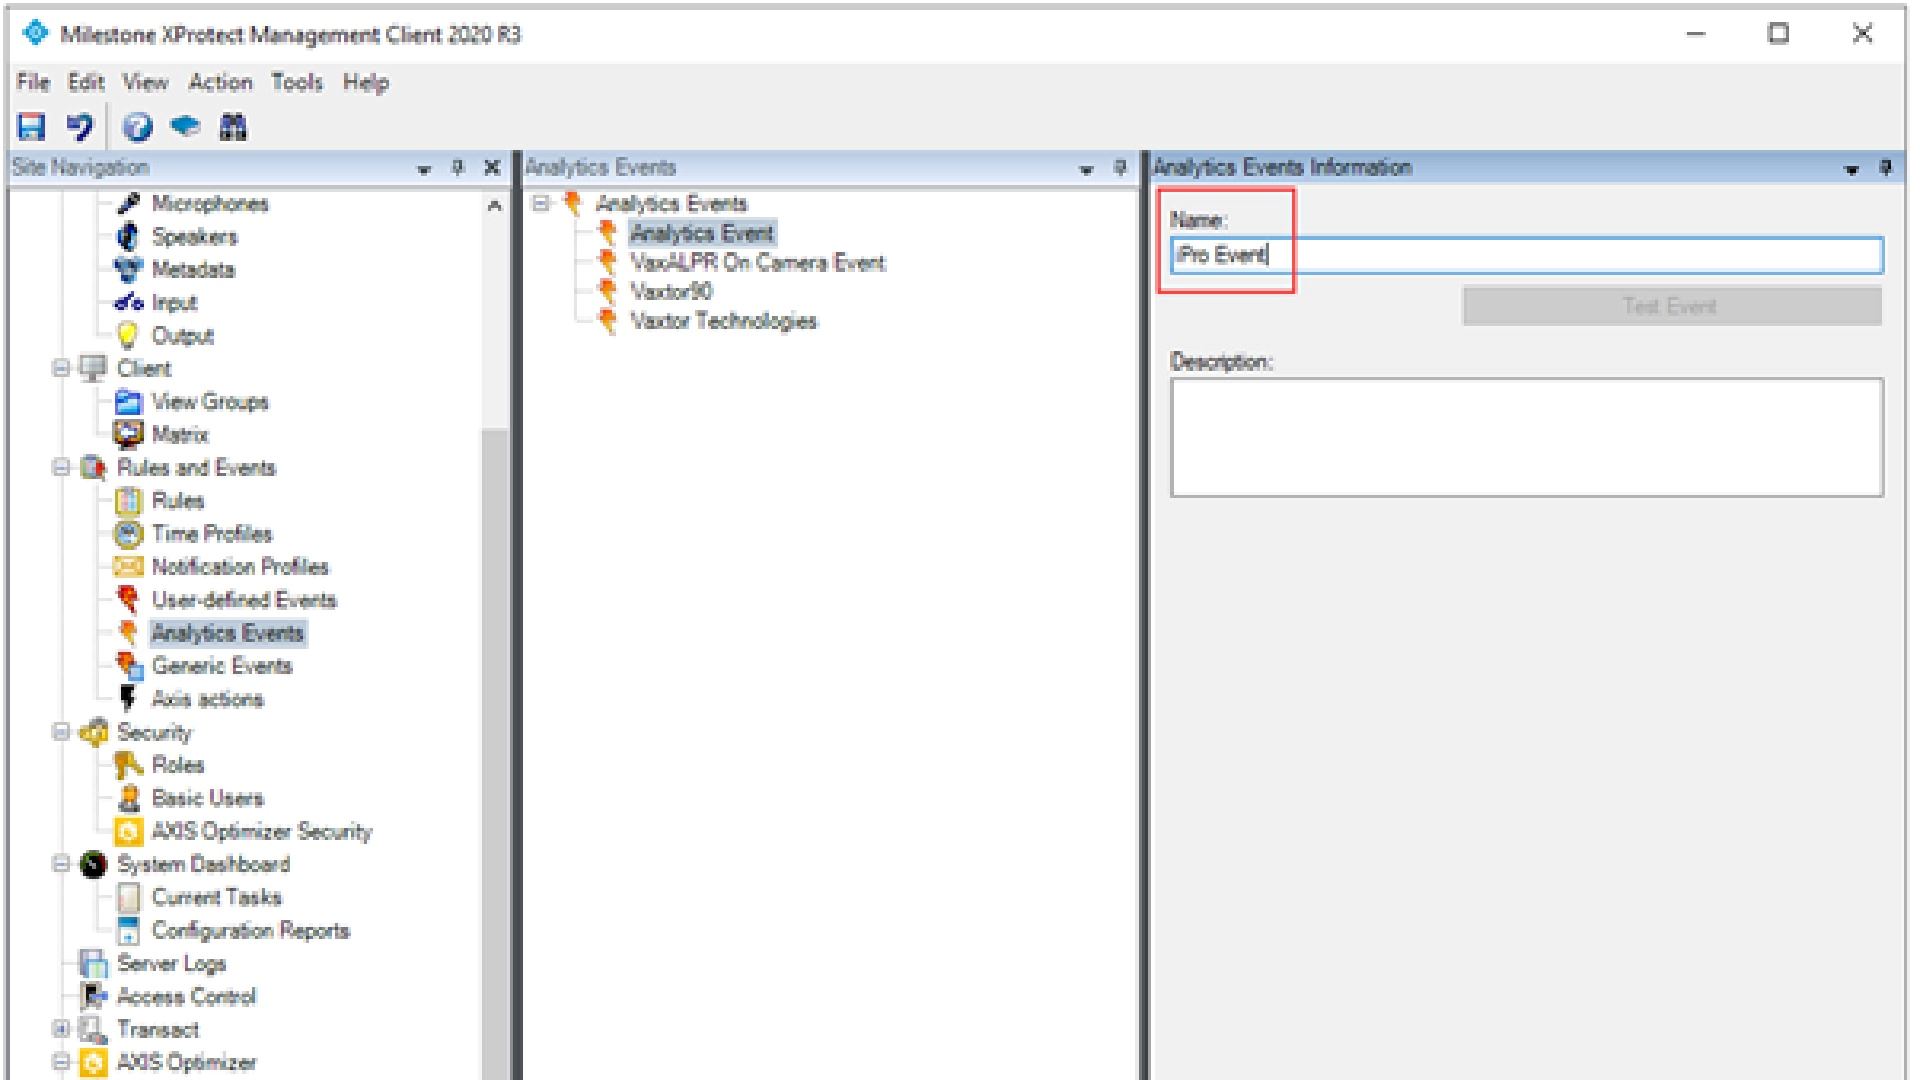
Task: Select the Speakers icon in the tree
Action: click(x=128, y=236)
